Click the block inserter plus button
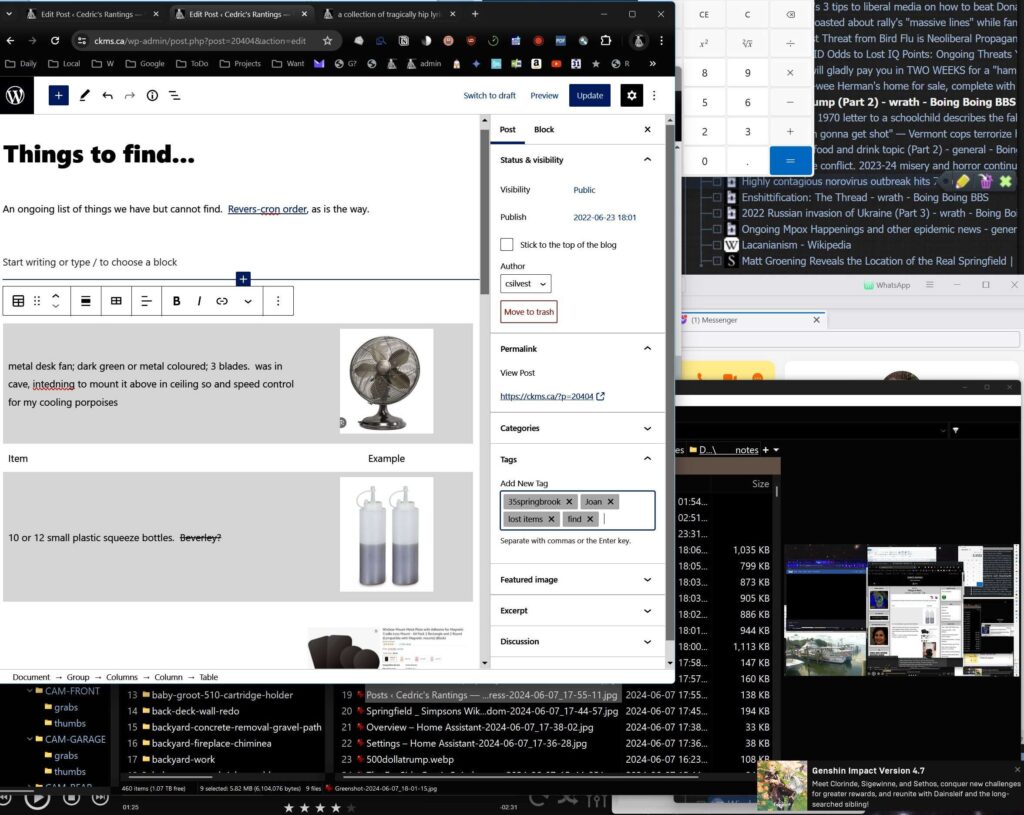Viewport: 1024px width, 815px height. [x=59, y=96]
